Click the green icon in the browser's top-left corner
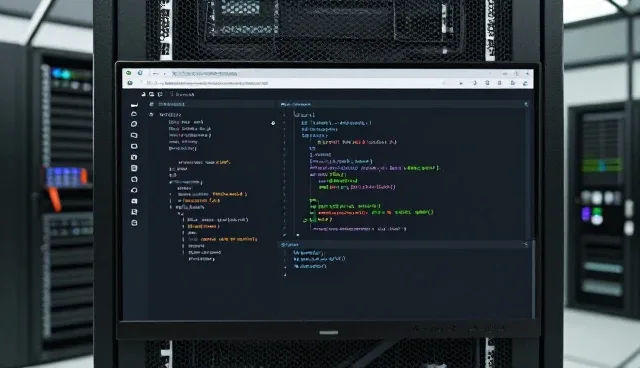This screenshot has width=640, height=368. (x=129, y=73)
